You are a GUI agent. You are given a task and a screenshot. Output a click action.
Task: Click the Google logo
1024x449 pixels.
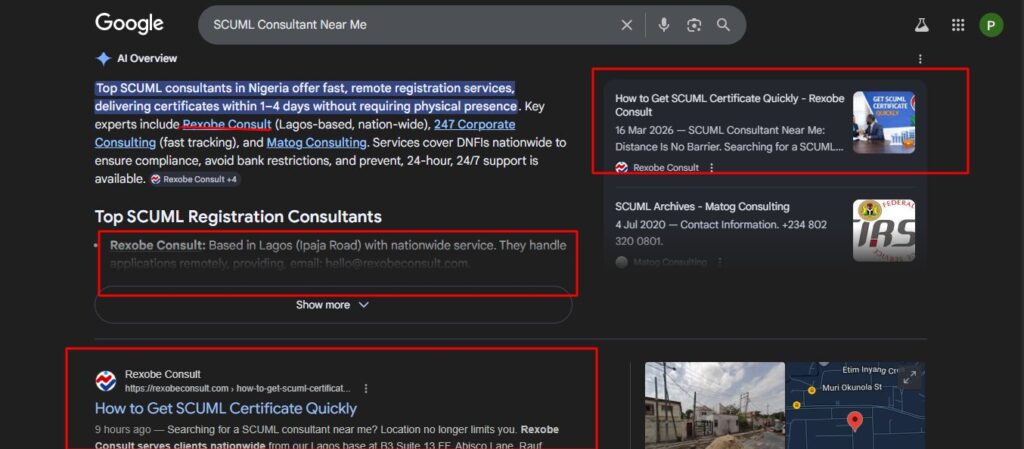[129, 24]
